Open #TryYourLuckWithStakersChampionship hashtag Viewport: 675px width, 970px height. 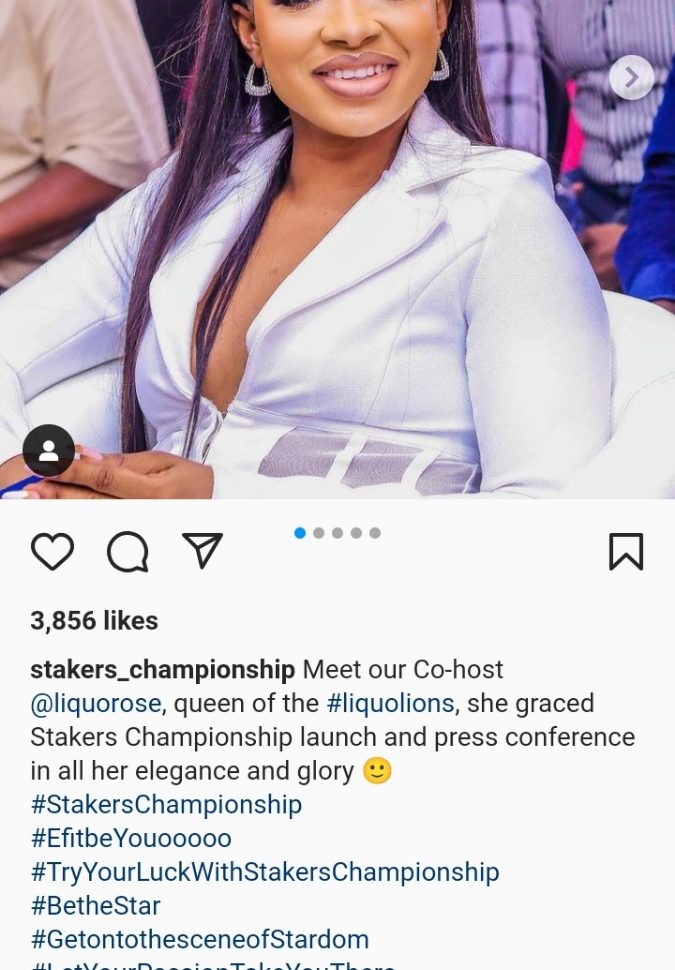265,872
